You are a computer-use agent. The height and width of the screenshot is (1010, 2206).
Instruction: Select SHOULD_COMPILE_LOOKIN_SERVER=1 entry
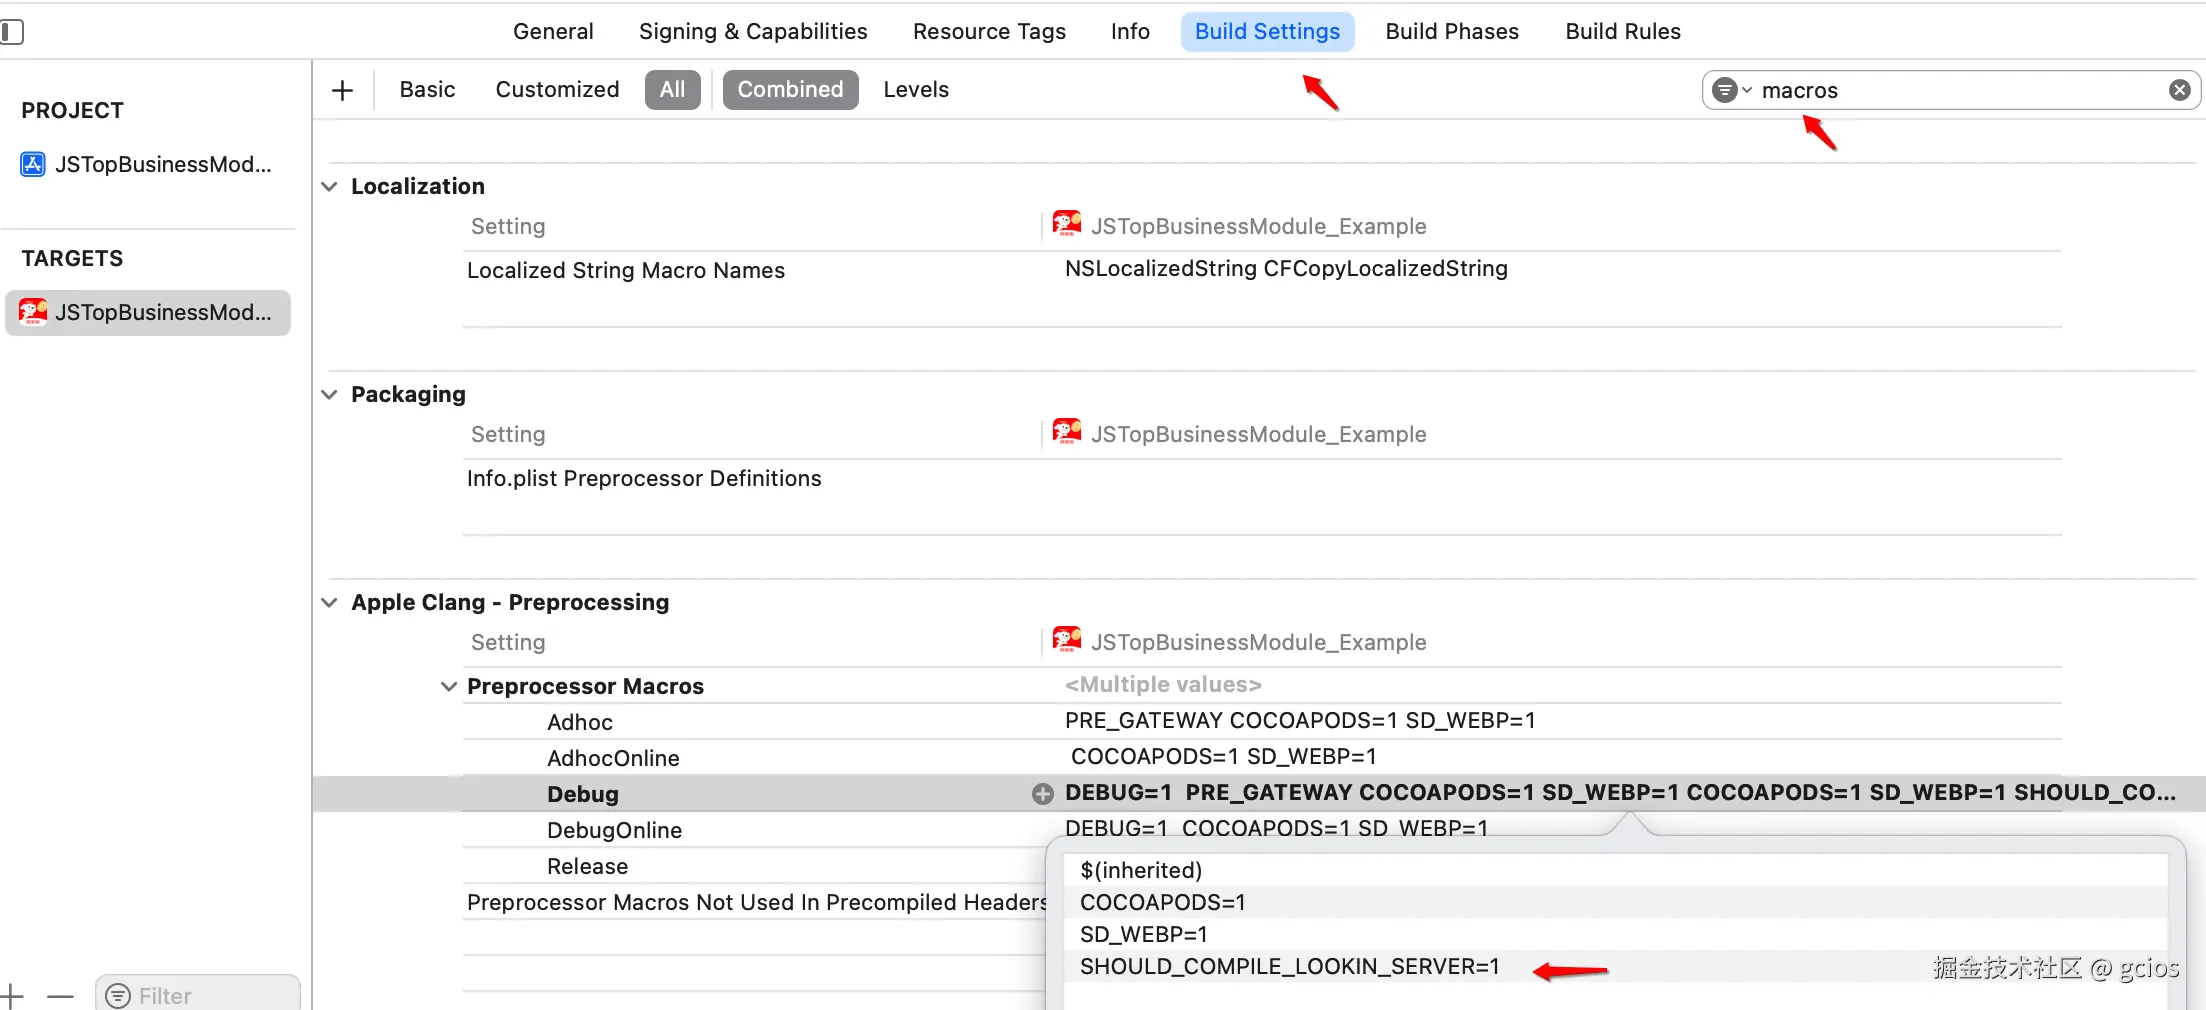(x=1616, y=966)
